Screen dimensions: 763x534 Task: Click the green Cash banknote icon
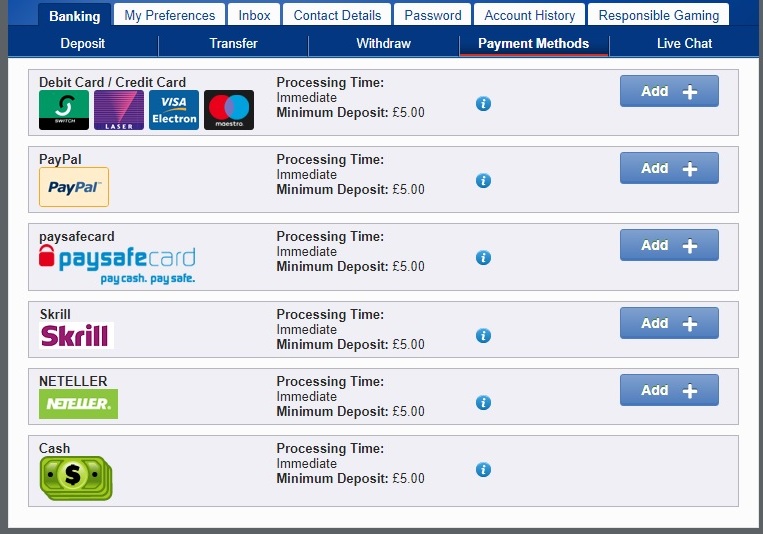tap(76, 478)
